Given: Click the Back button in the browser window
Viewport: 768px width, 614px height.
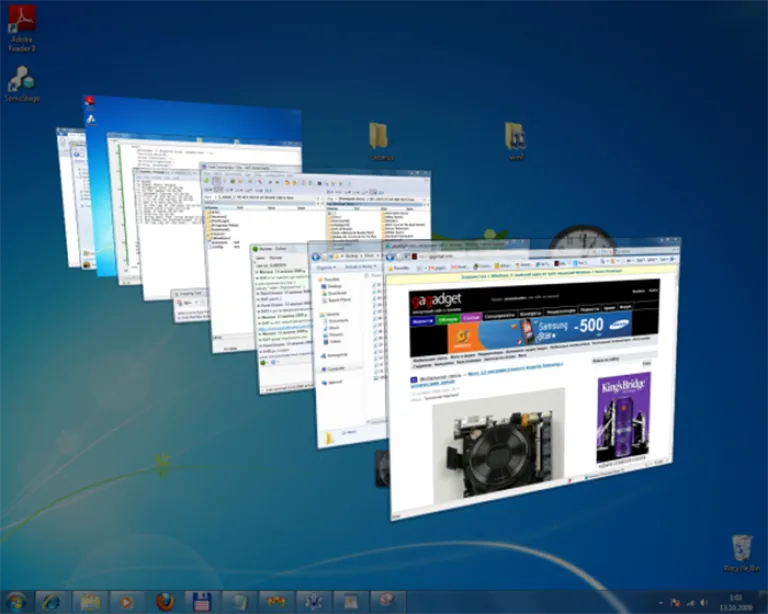Looking at the screenshot, I should 390,257.
